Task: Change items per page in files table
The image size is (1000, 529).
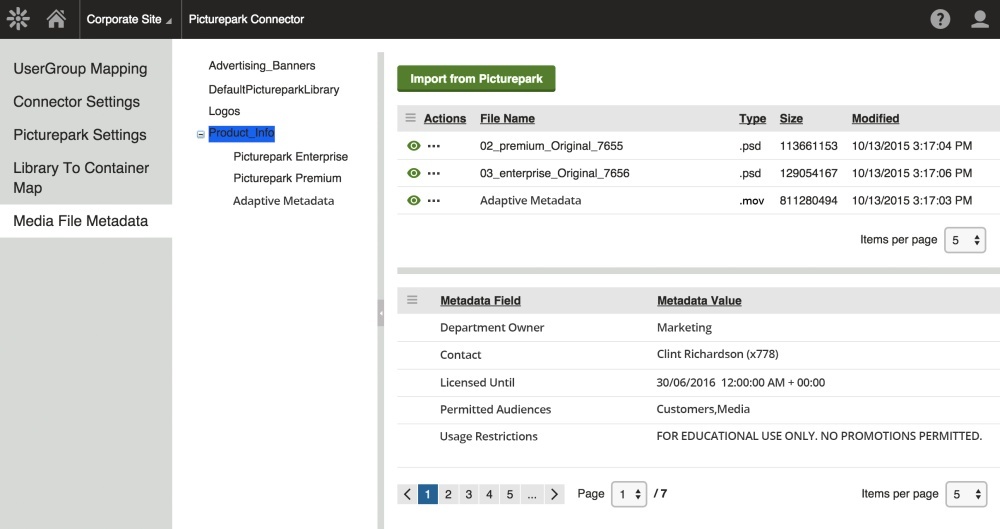Action: click(x=965, y=240)
